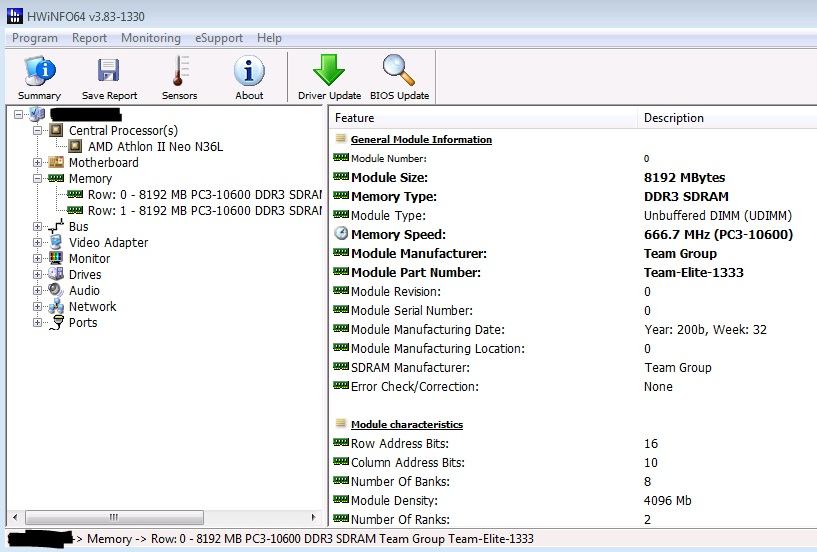This screenshot has width=817, height=552.
Task: Select AMD Athlon II Neo N36L
Action: [x=155, y=146]
